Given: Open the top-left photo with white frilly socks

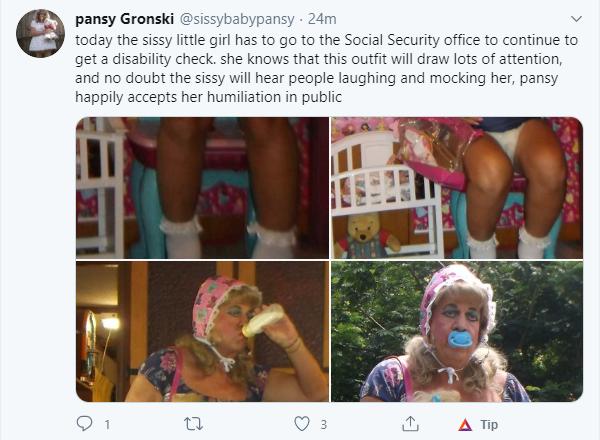Looking at the screenshot, I should 202,188.
